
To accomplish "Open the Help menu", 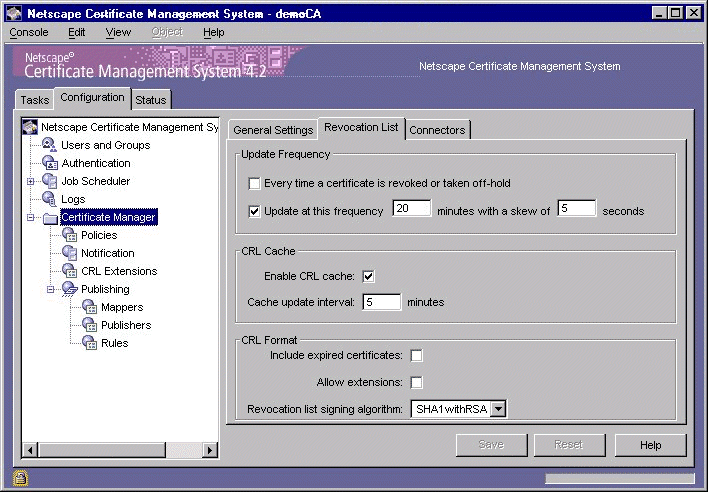I will coord(214,32).
